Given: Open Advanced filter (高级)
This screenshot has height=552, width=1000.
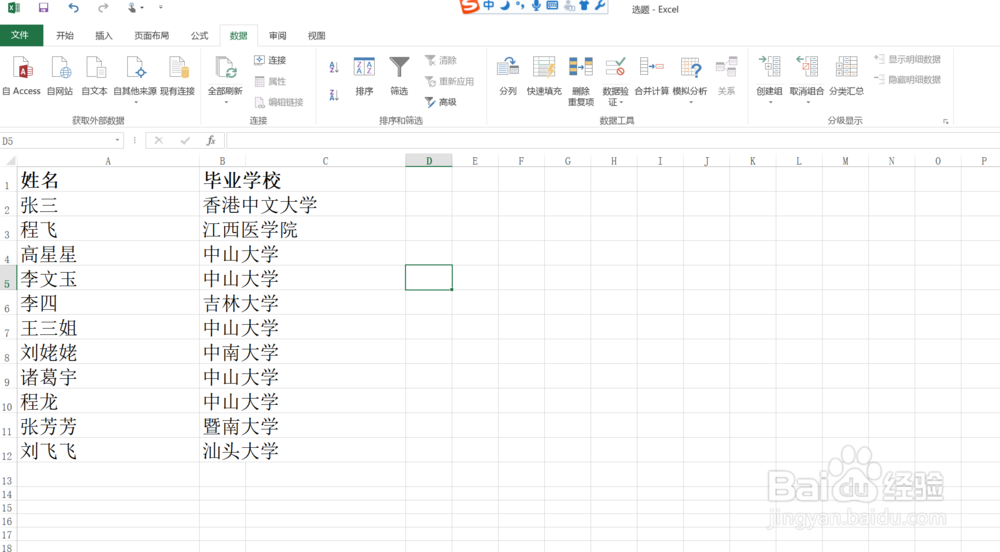Looking at the screenshot, I should [x=441, y=102].
